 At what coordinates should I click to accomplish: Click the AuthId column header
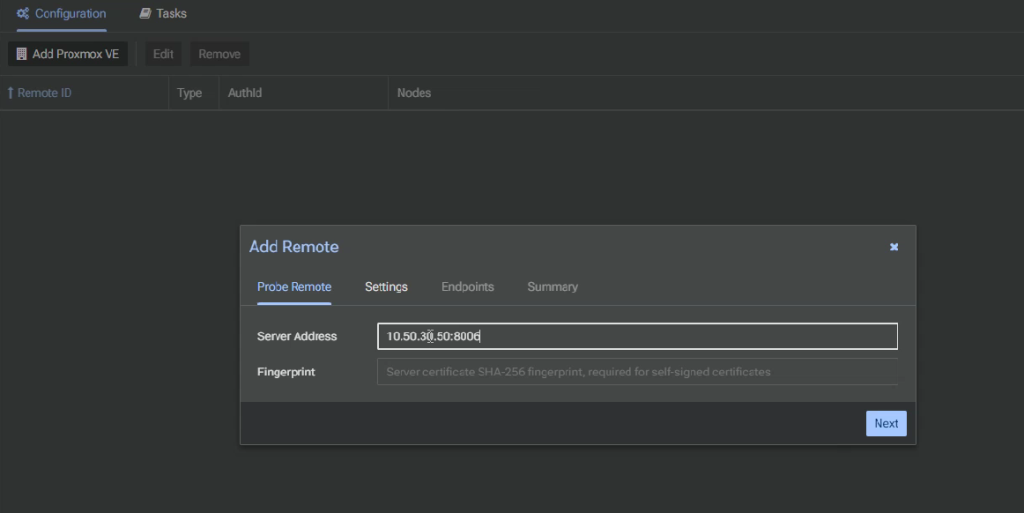245,93
